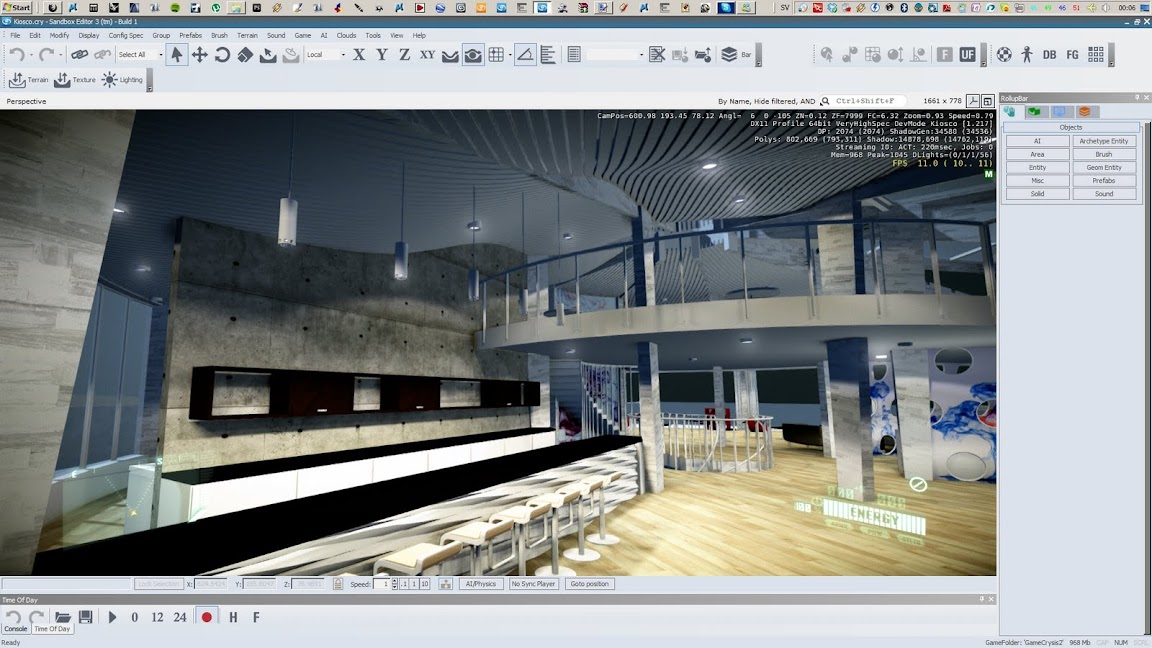Select the Move tool in the toolbar
This screenshot has height=648, width=1152.
pos(199,55)
